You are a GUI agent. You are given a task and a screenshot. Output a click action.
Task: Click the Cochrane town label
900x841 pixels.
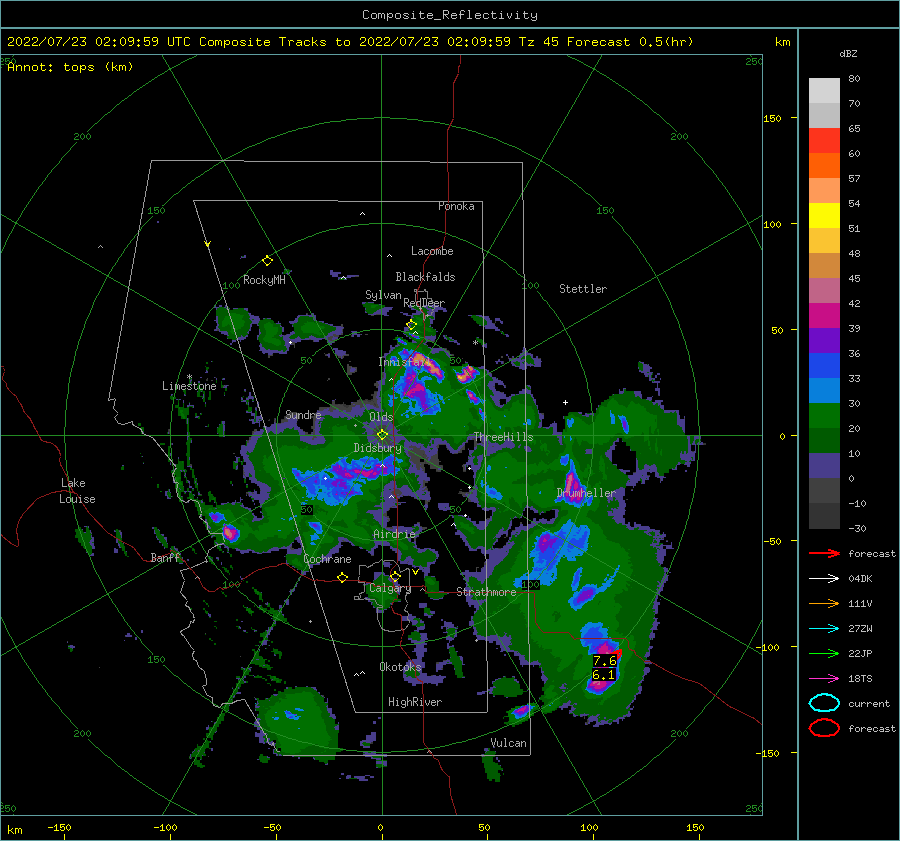327,559
